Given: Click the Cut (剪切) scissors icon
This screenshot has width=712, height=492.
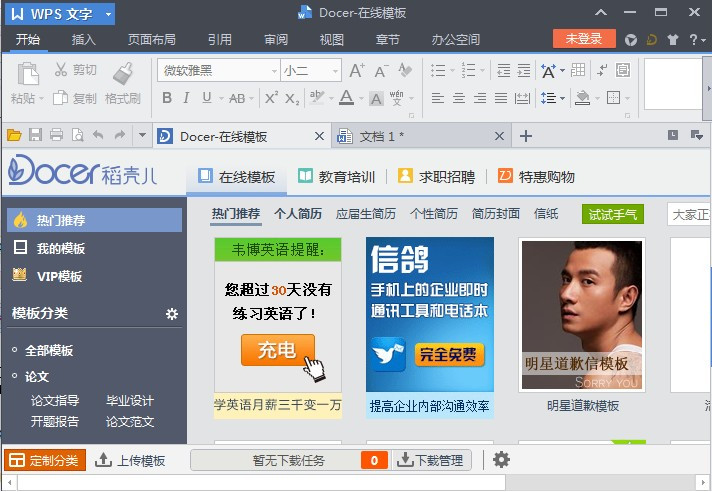Looking at the screenshot, I should tap(61, 69).
